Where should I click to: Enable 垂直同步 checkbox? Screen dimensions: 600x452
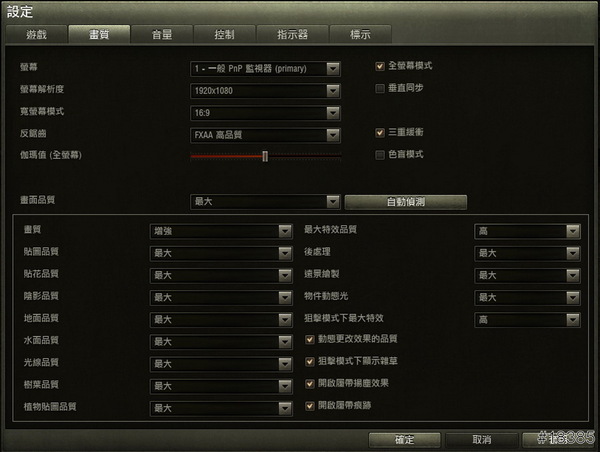(380, 88)
